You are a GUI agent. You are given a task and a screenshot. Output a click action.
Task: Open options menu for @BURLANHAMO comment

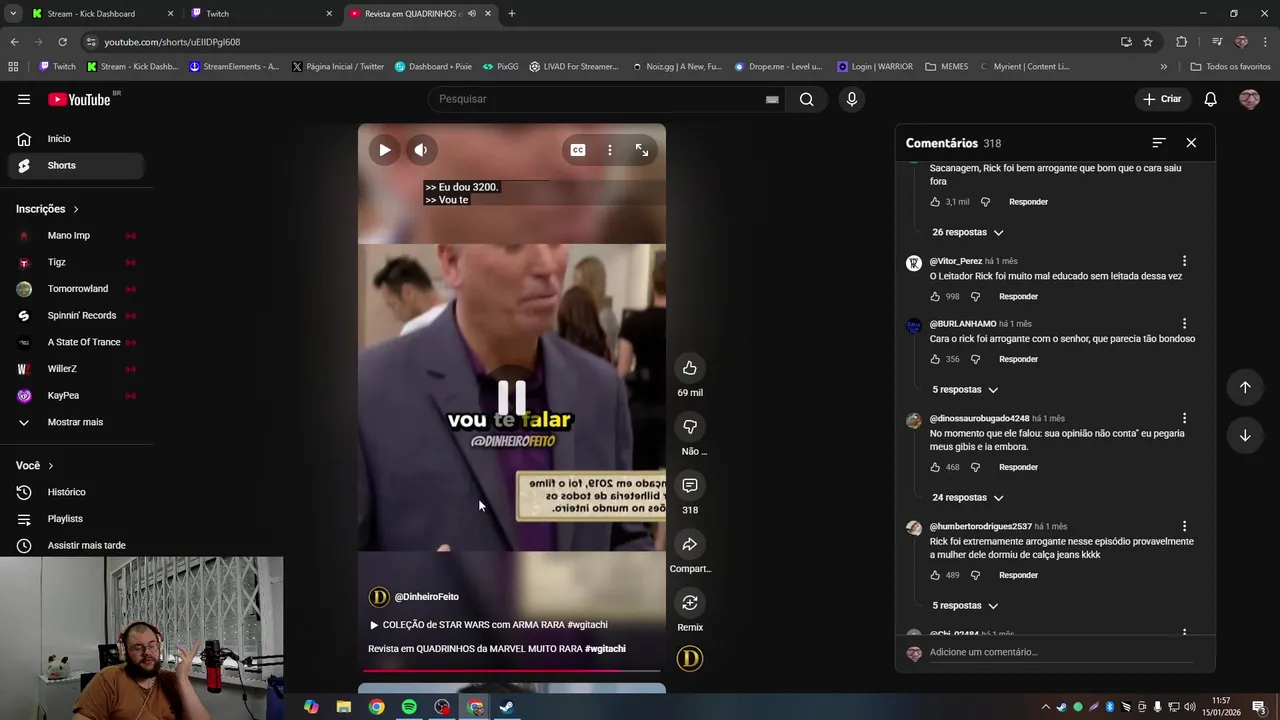[x=1184, y=324]
